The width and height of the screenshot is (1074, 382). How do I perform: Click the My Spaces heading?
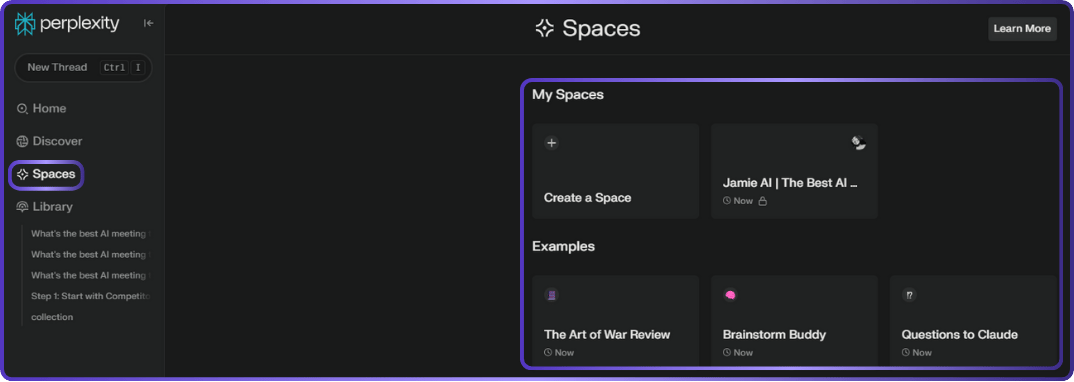pos(568,94)
